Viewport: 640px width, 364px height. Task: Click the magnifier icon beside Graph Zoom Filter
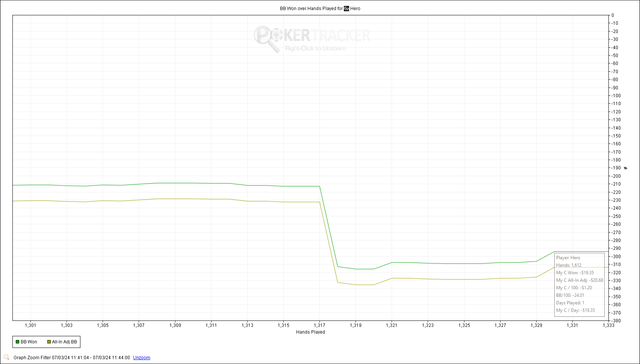(x=7, y=357)
